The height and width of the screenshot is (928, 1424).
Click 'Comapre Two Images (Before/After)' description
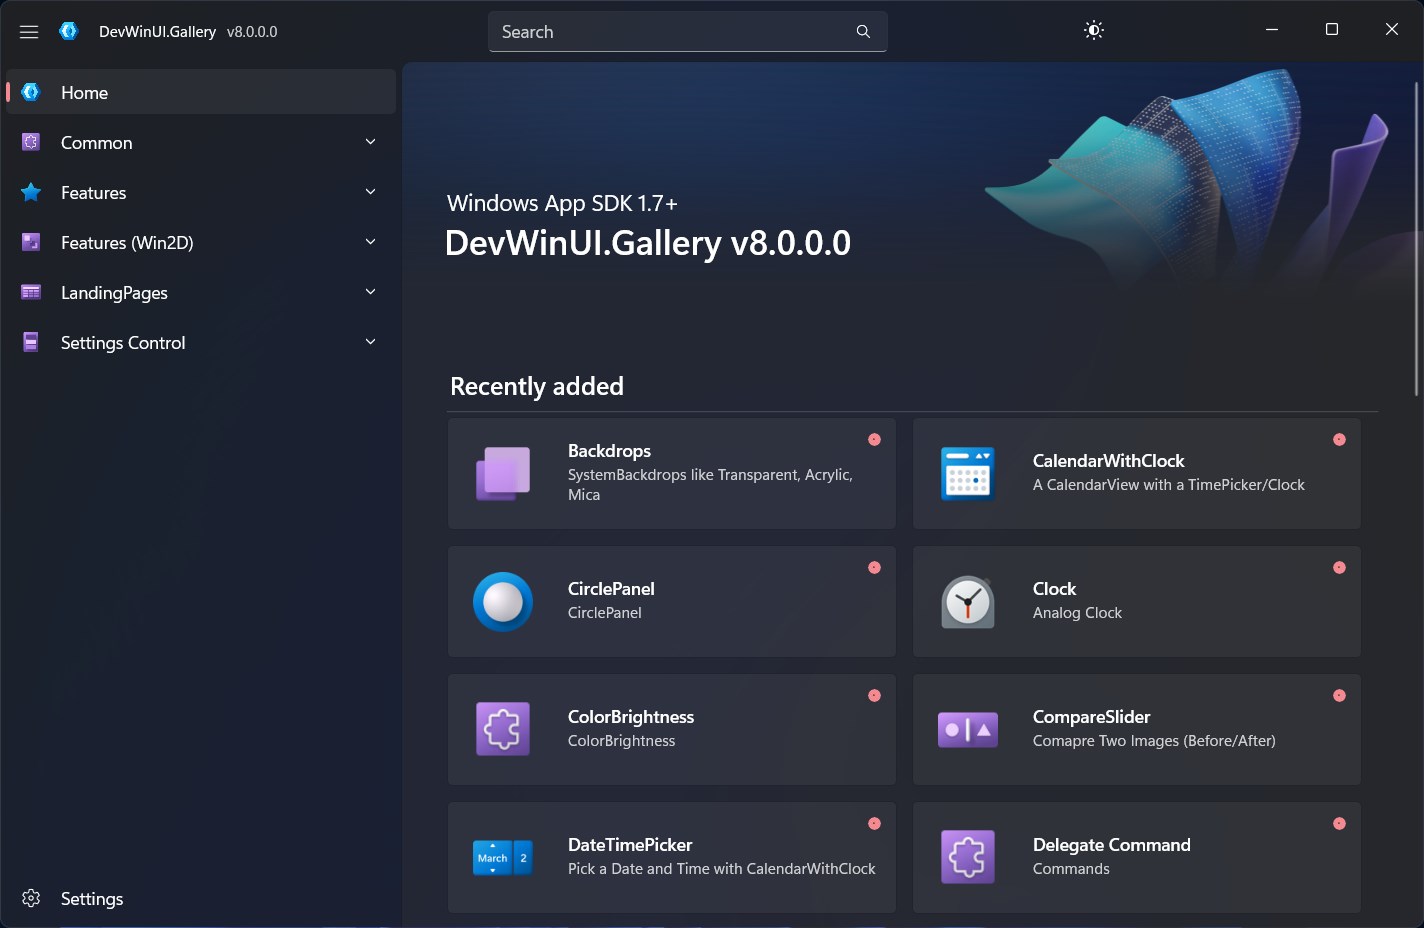click(1154, 741)
